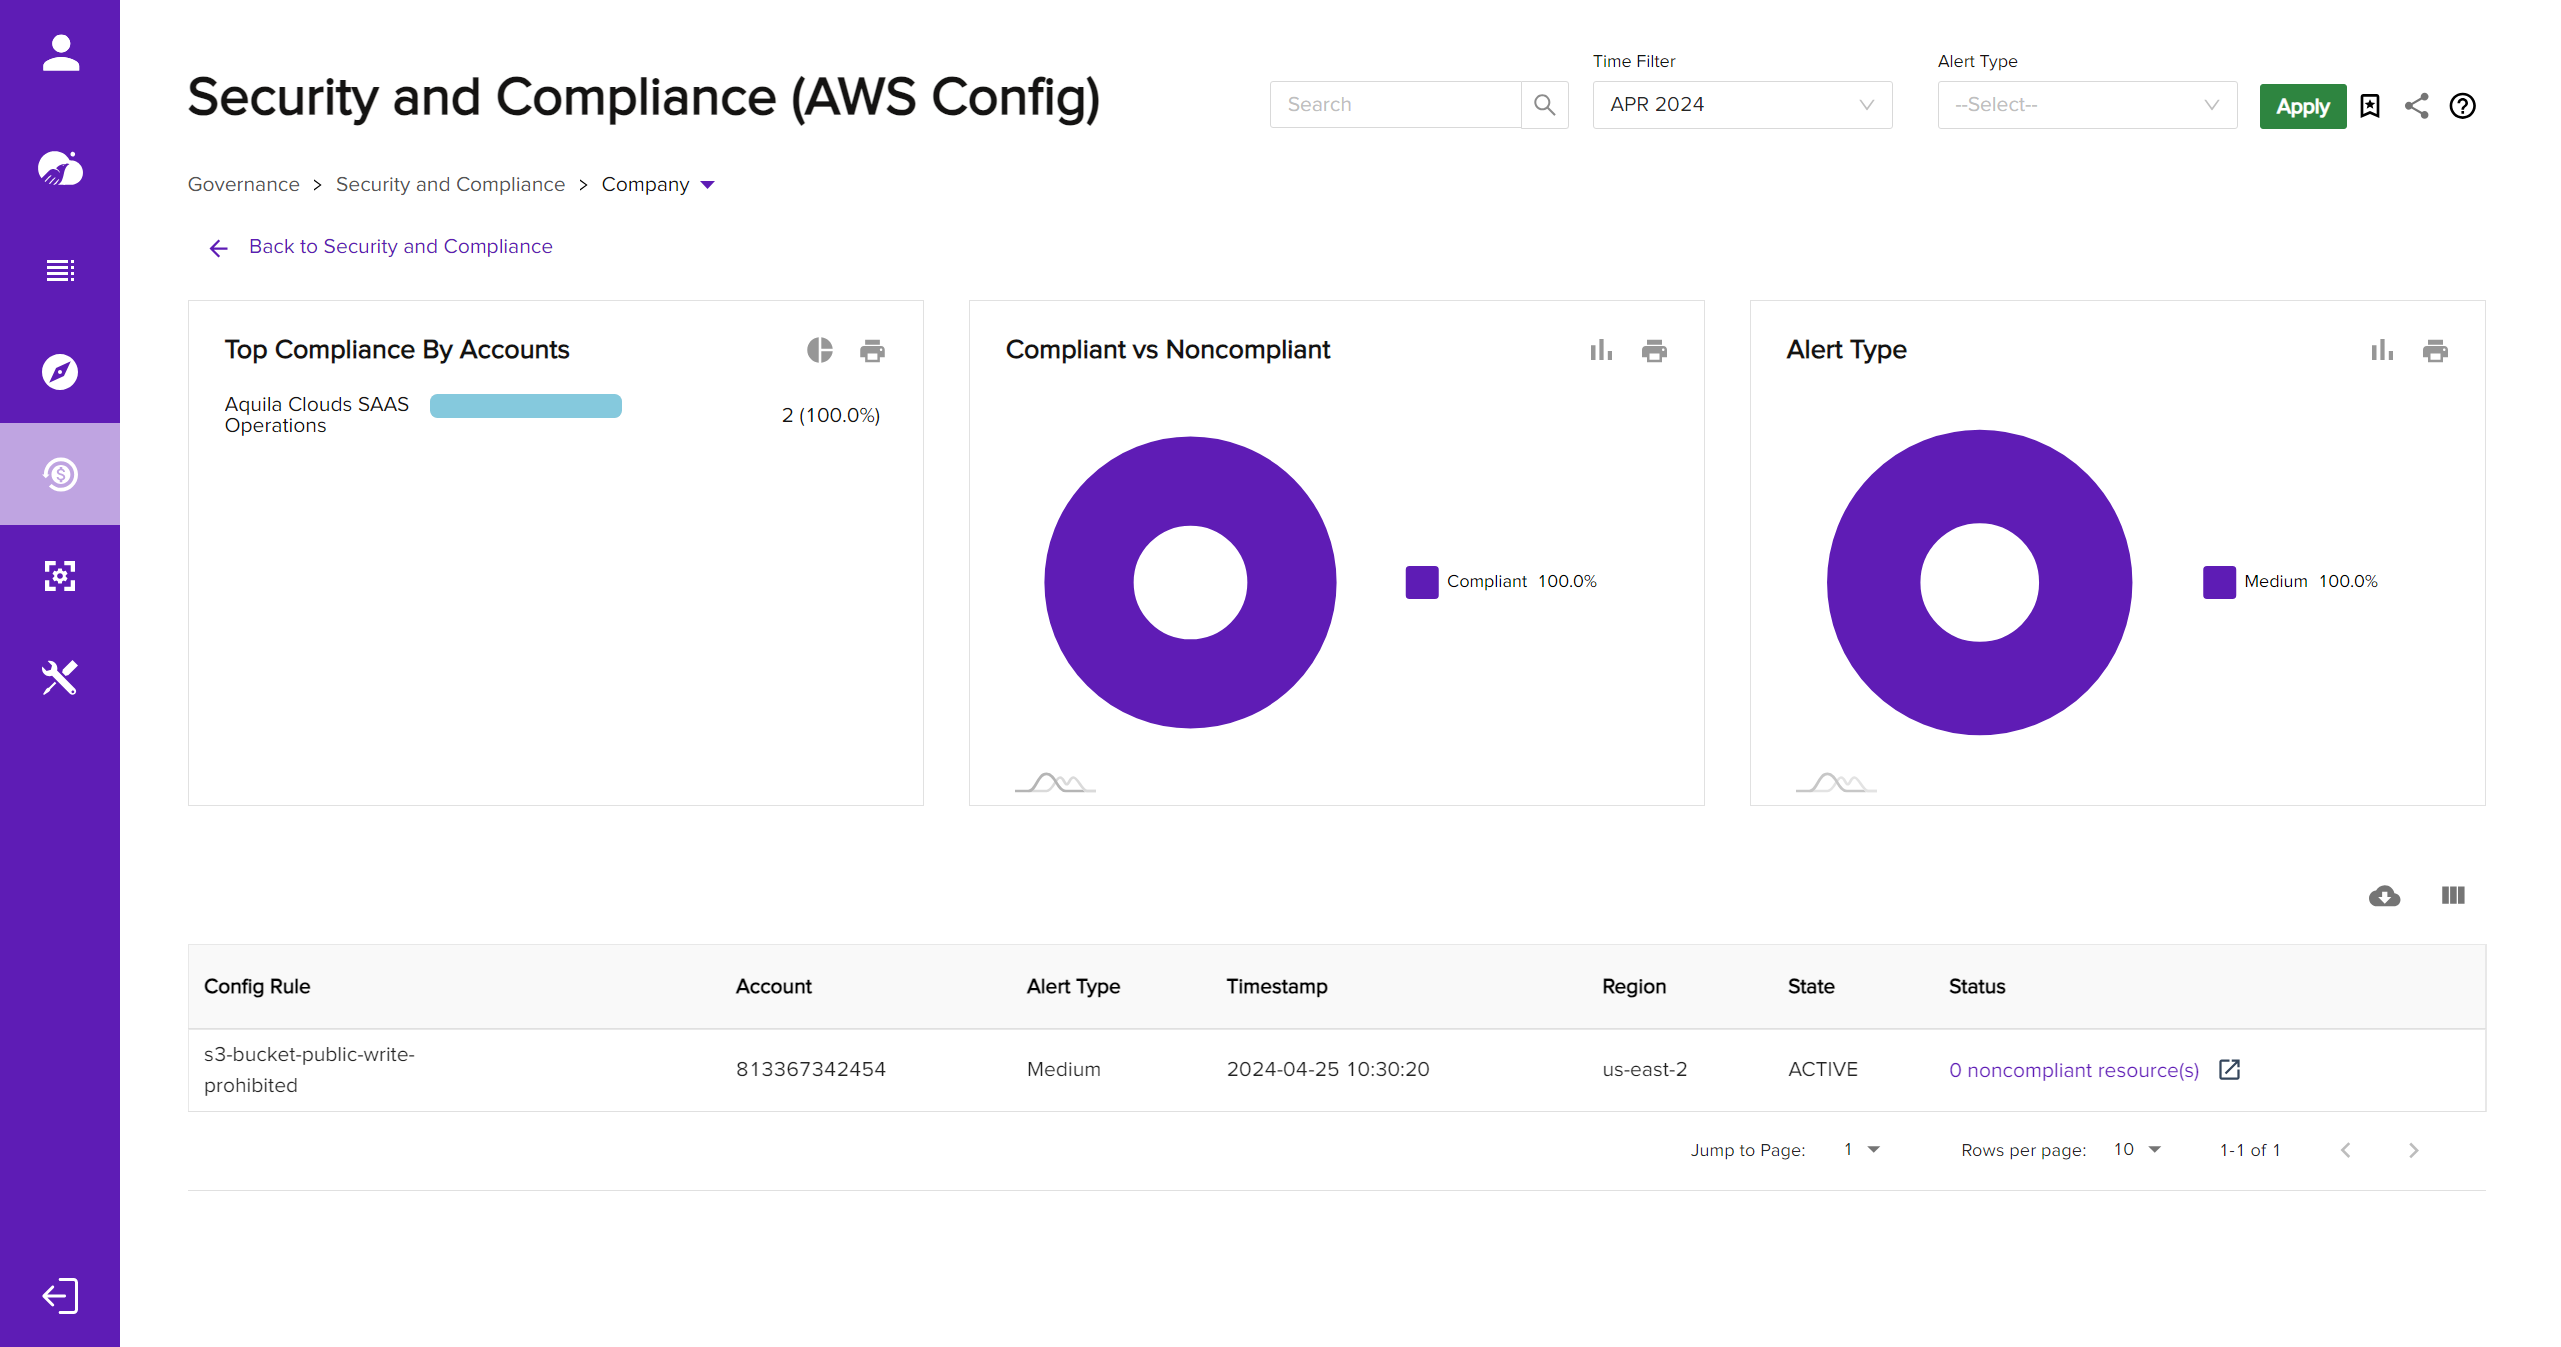Screen dimensions: 2561x1347
Task: Open the help question mark icon
Action: (x=2462, y=106)
